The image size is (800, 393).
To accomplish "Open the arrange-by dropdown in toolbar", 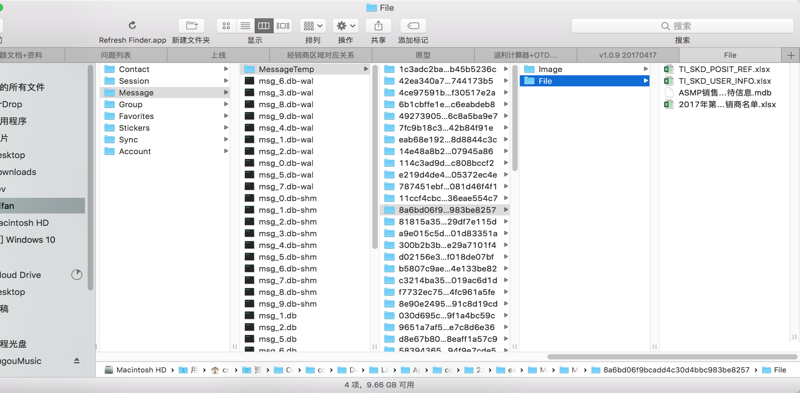I will 313,26.
